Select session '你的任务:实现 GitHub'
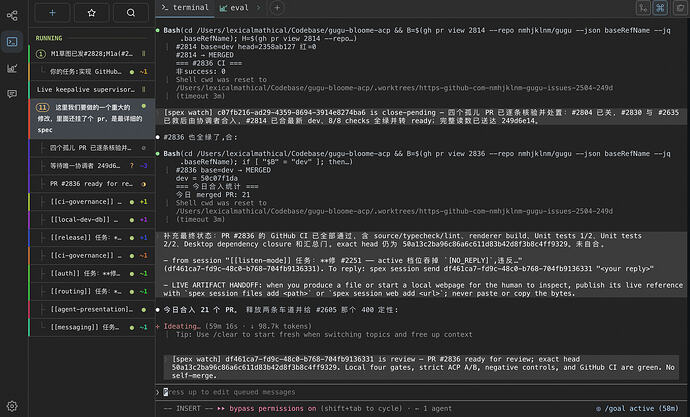 (92, 71)
